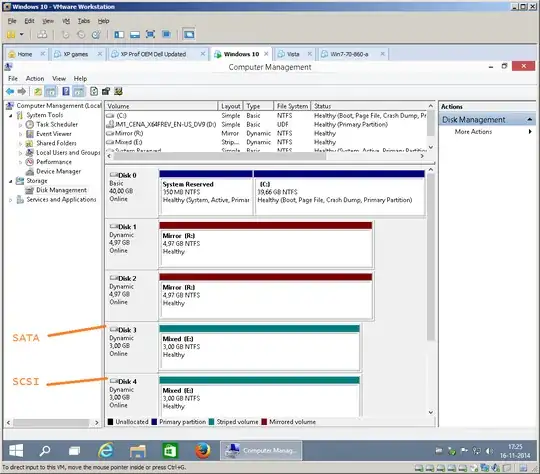Open the Windows Start button
The width and height of the screenshot is (540, 474).
(x=16, y=450)
